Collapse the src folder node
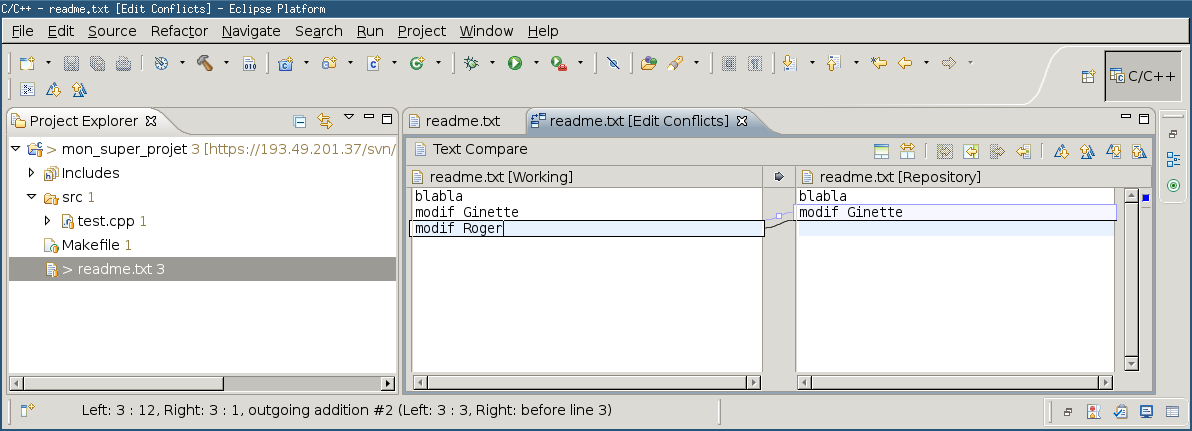Image resolution: width=1192 pixels, height=431 pixels. (31, 197)
